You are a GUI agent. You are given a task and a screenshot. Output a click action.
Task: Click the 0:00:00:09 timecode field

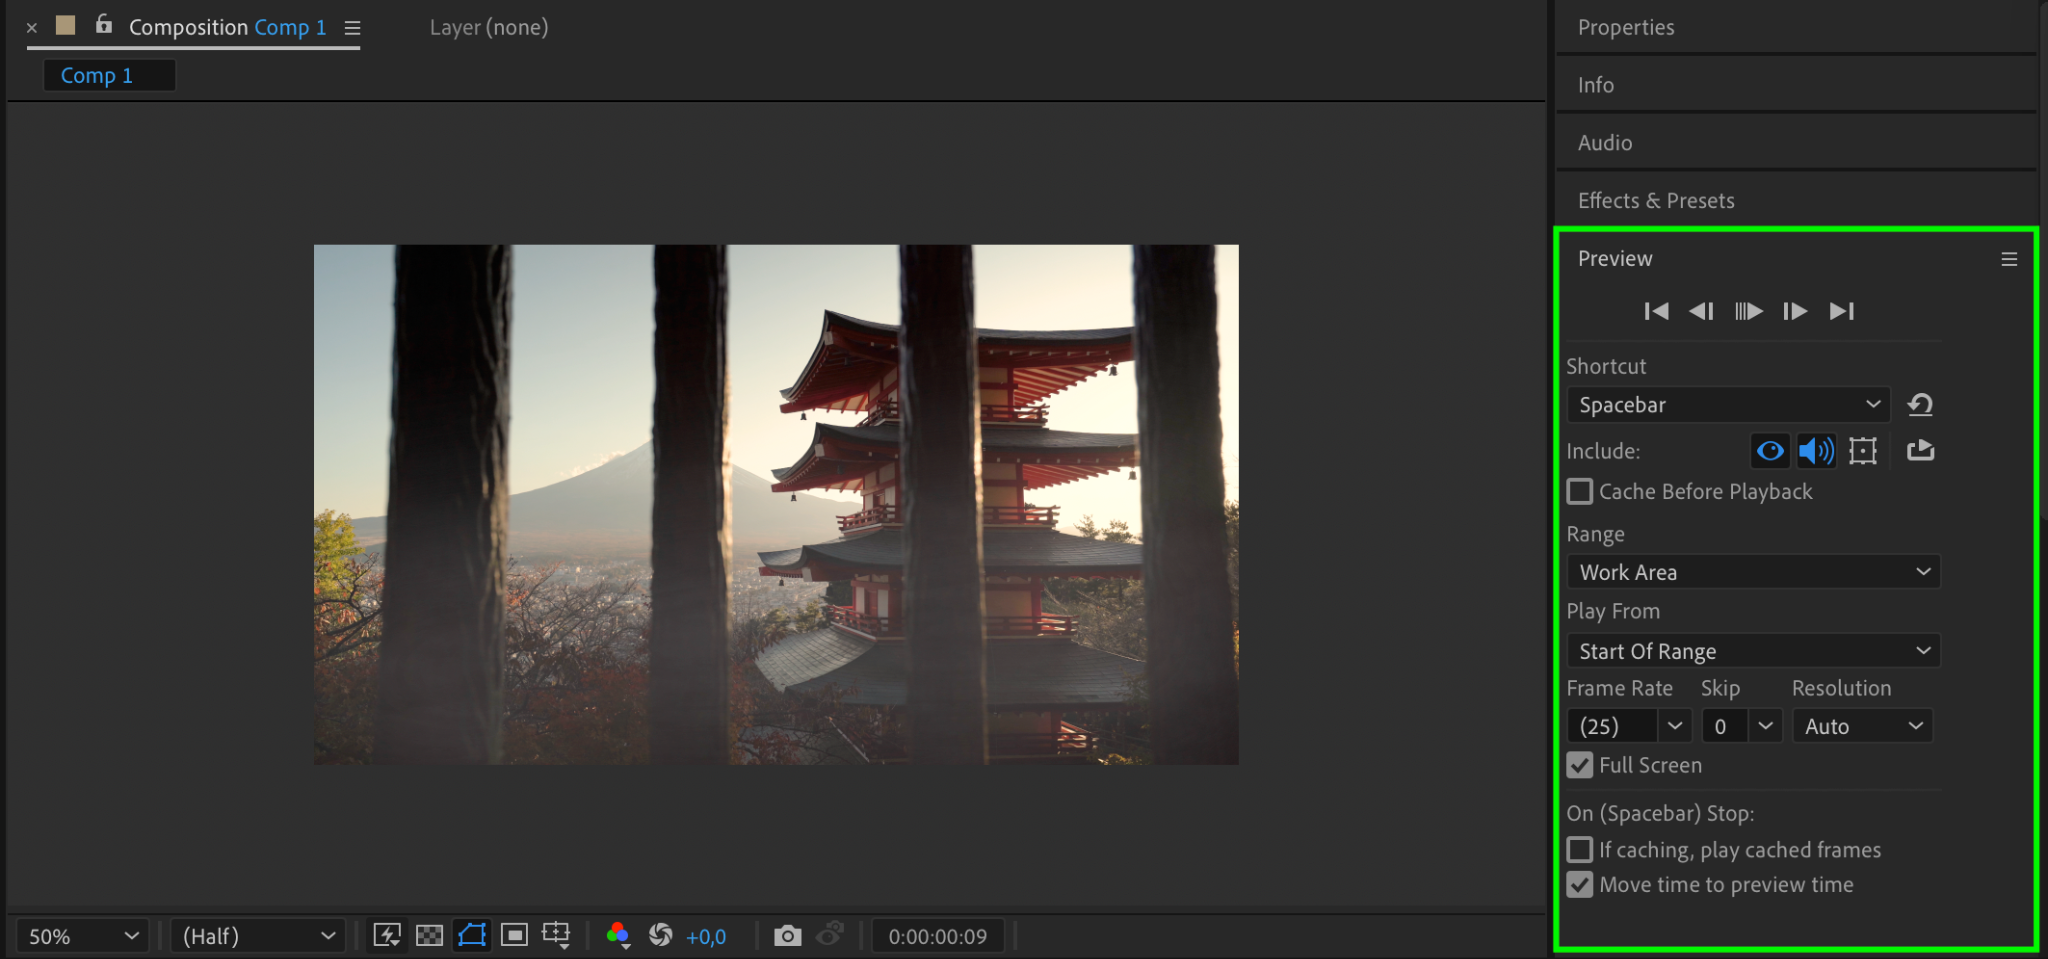[x=938, y=936]
